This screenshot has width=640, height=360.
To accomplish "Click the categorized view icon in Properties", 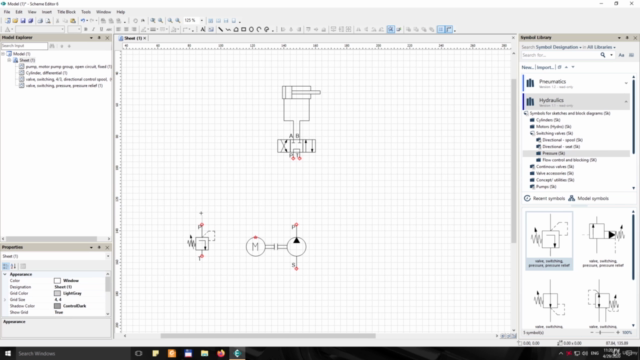I will coord(6,266).
